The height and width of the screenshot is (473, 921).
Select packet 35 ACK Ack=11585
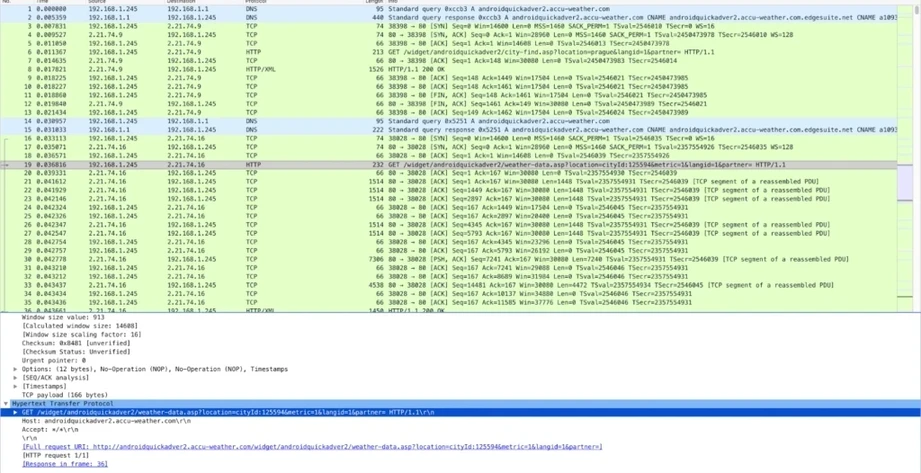point(449,303)
